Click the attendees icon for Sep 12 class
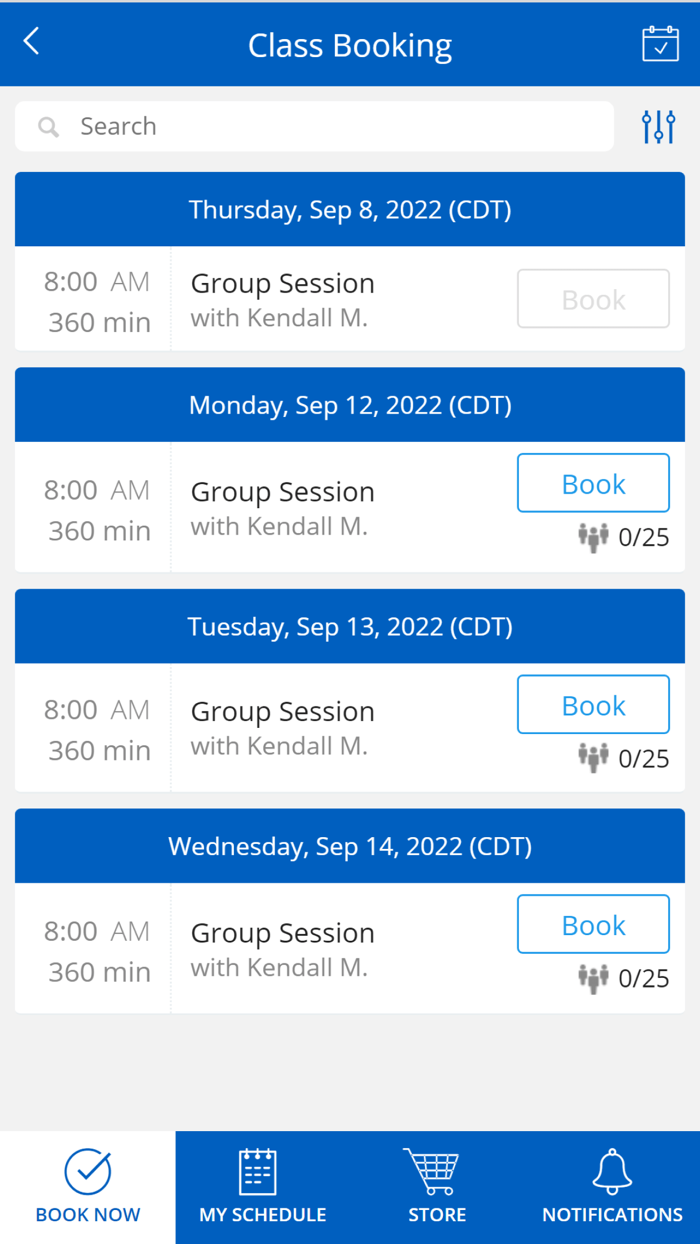Image resolution: width=700 pixels, height=1244 pixels. click(x=593, y=538)
